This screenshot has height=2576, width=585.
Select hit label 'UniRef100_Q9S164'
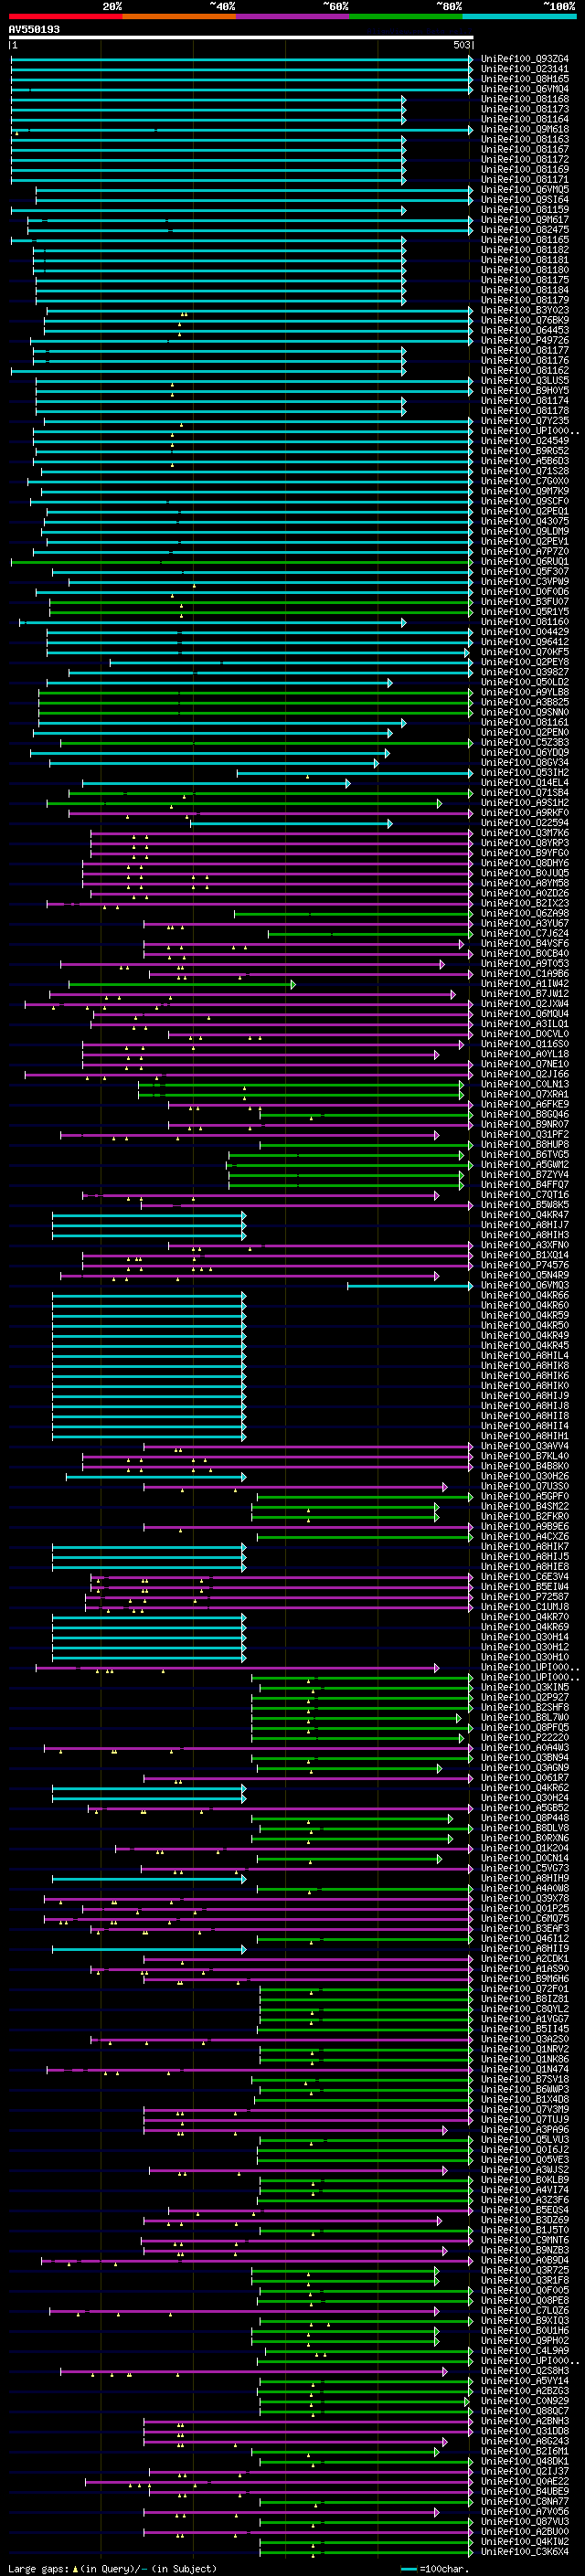525,199
